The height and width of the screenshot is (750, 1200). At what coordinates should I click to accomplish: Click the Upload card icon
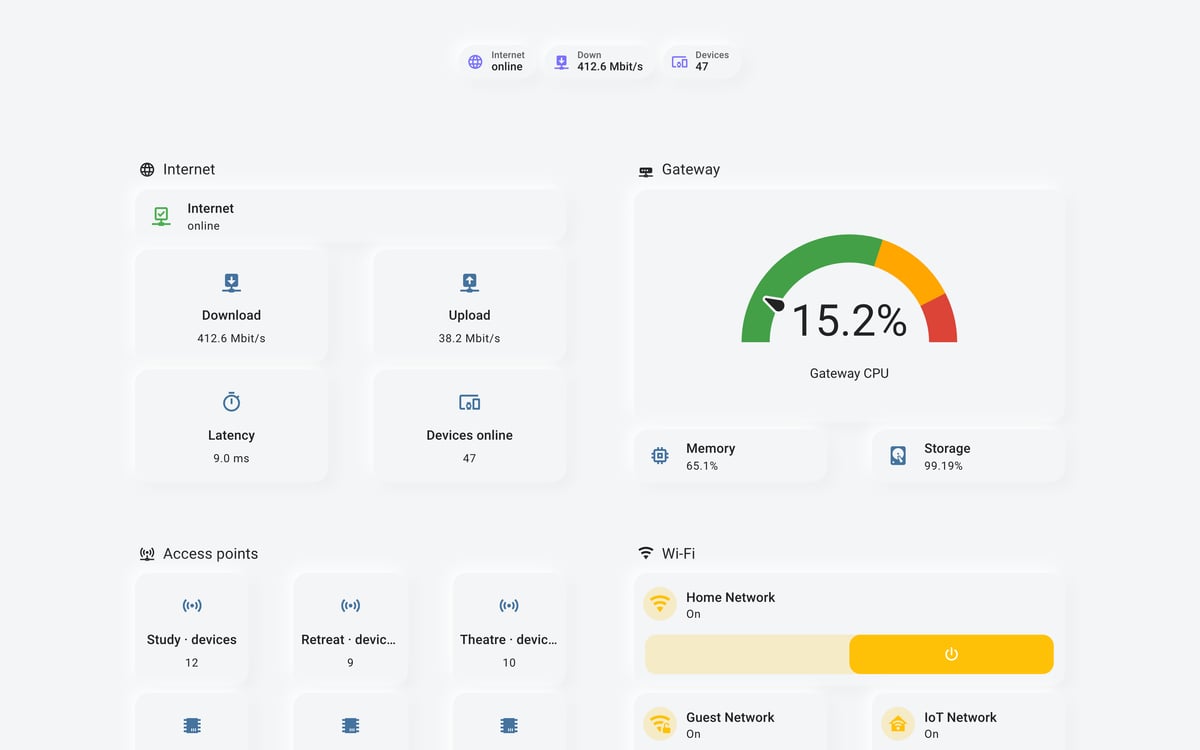point(469,282)
